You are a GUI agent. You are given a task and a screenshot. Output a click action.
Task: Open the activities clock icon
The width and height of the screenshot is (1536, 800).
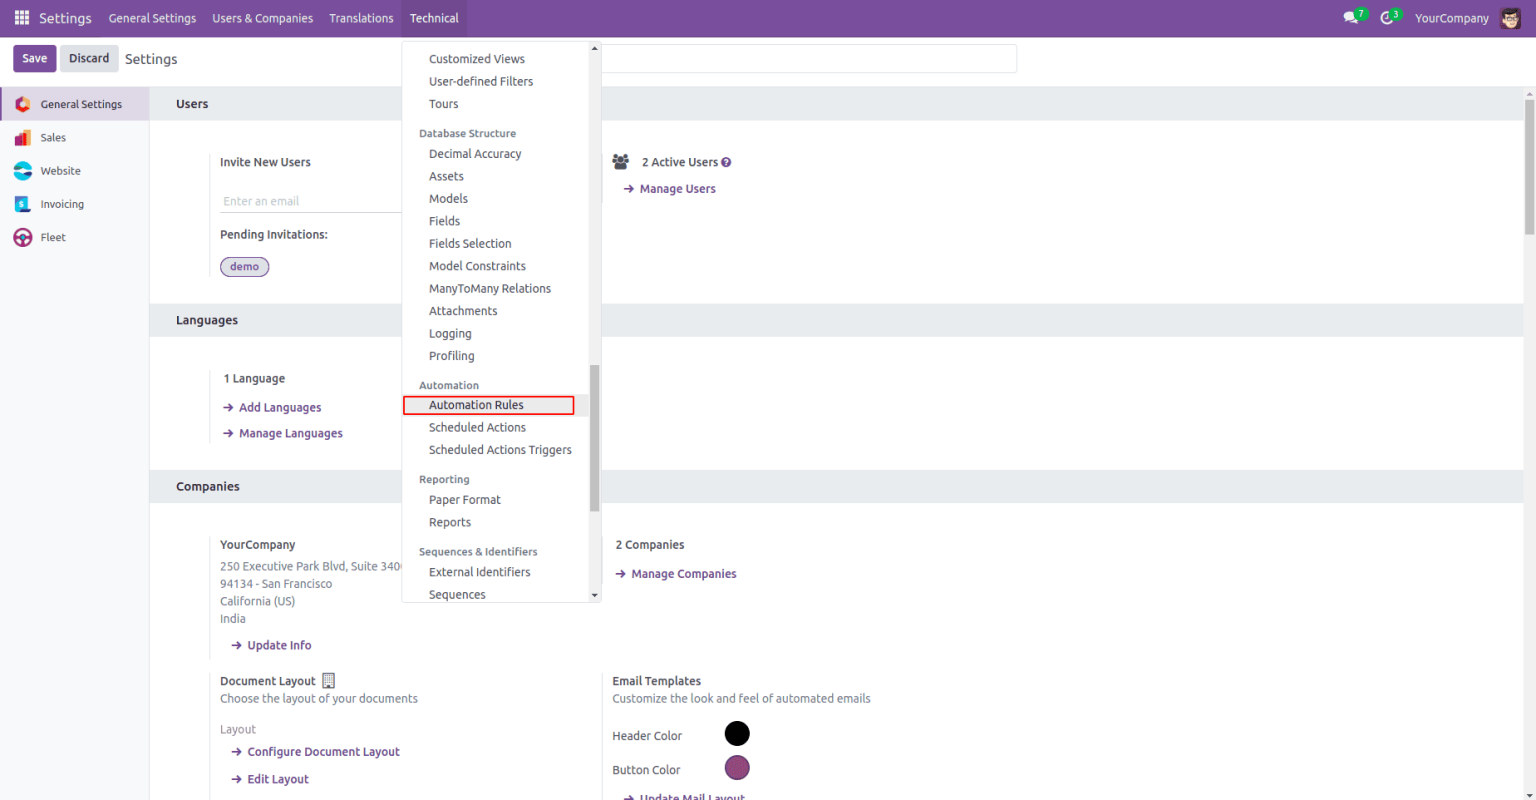click(x=1388, y=17)
